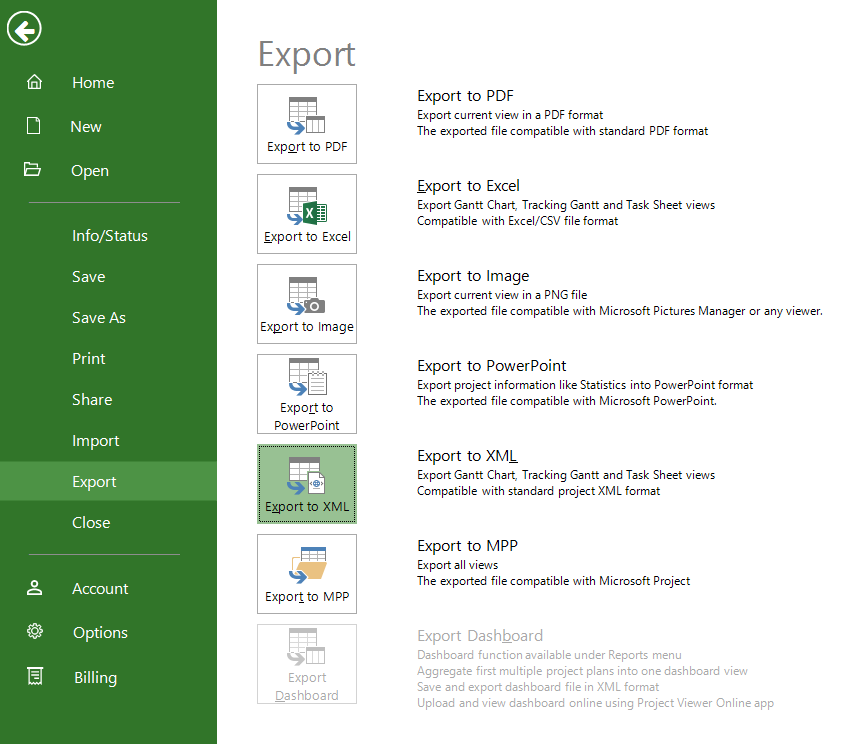This screenshot has width=843, height=744.
Task: Click 'Compatible with Excel/CSV file format' text
Action: 517,221
